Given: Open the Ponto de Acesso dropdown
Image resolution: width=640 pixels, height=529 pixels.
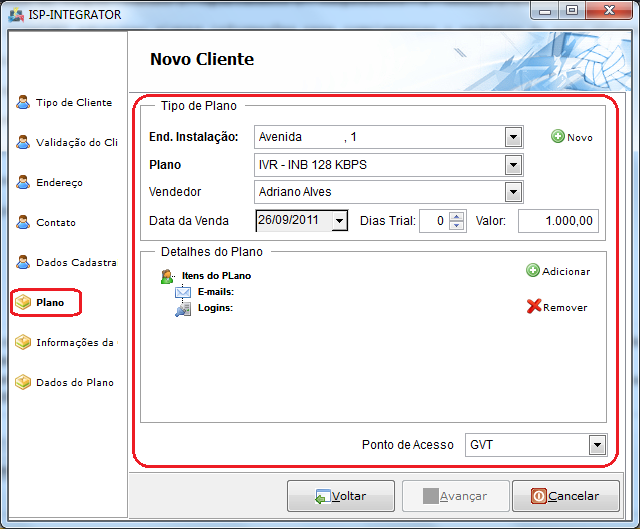Looking at the screenshot, I should pos(597,445).
